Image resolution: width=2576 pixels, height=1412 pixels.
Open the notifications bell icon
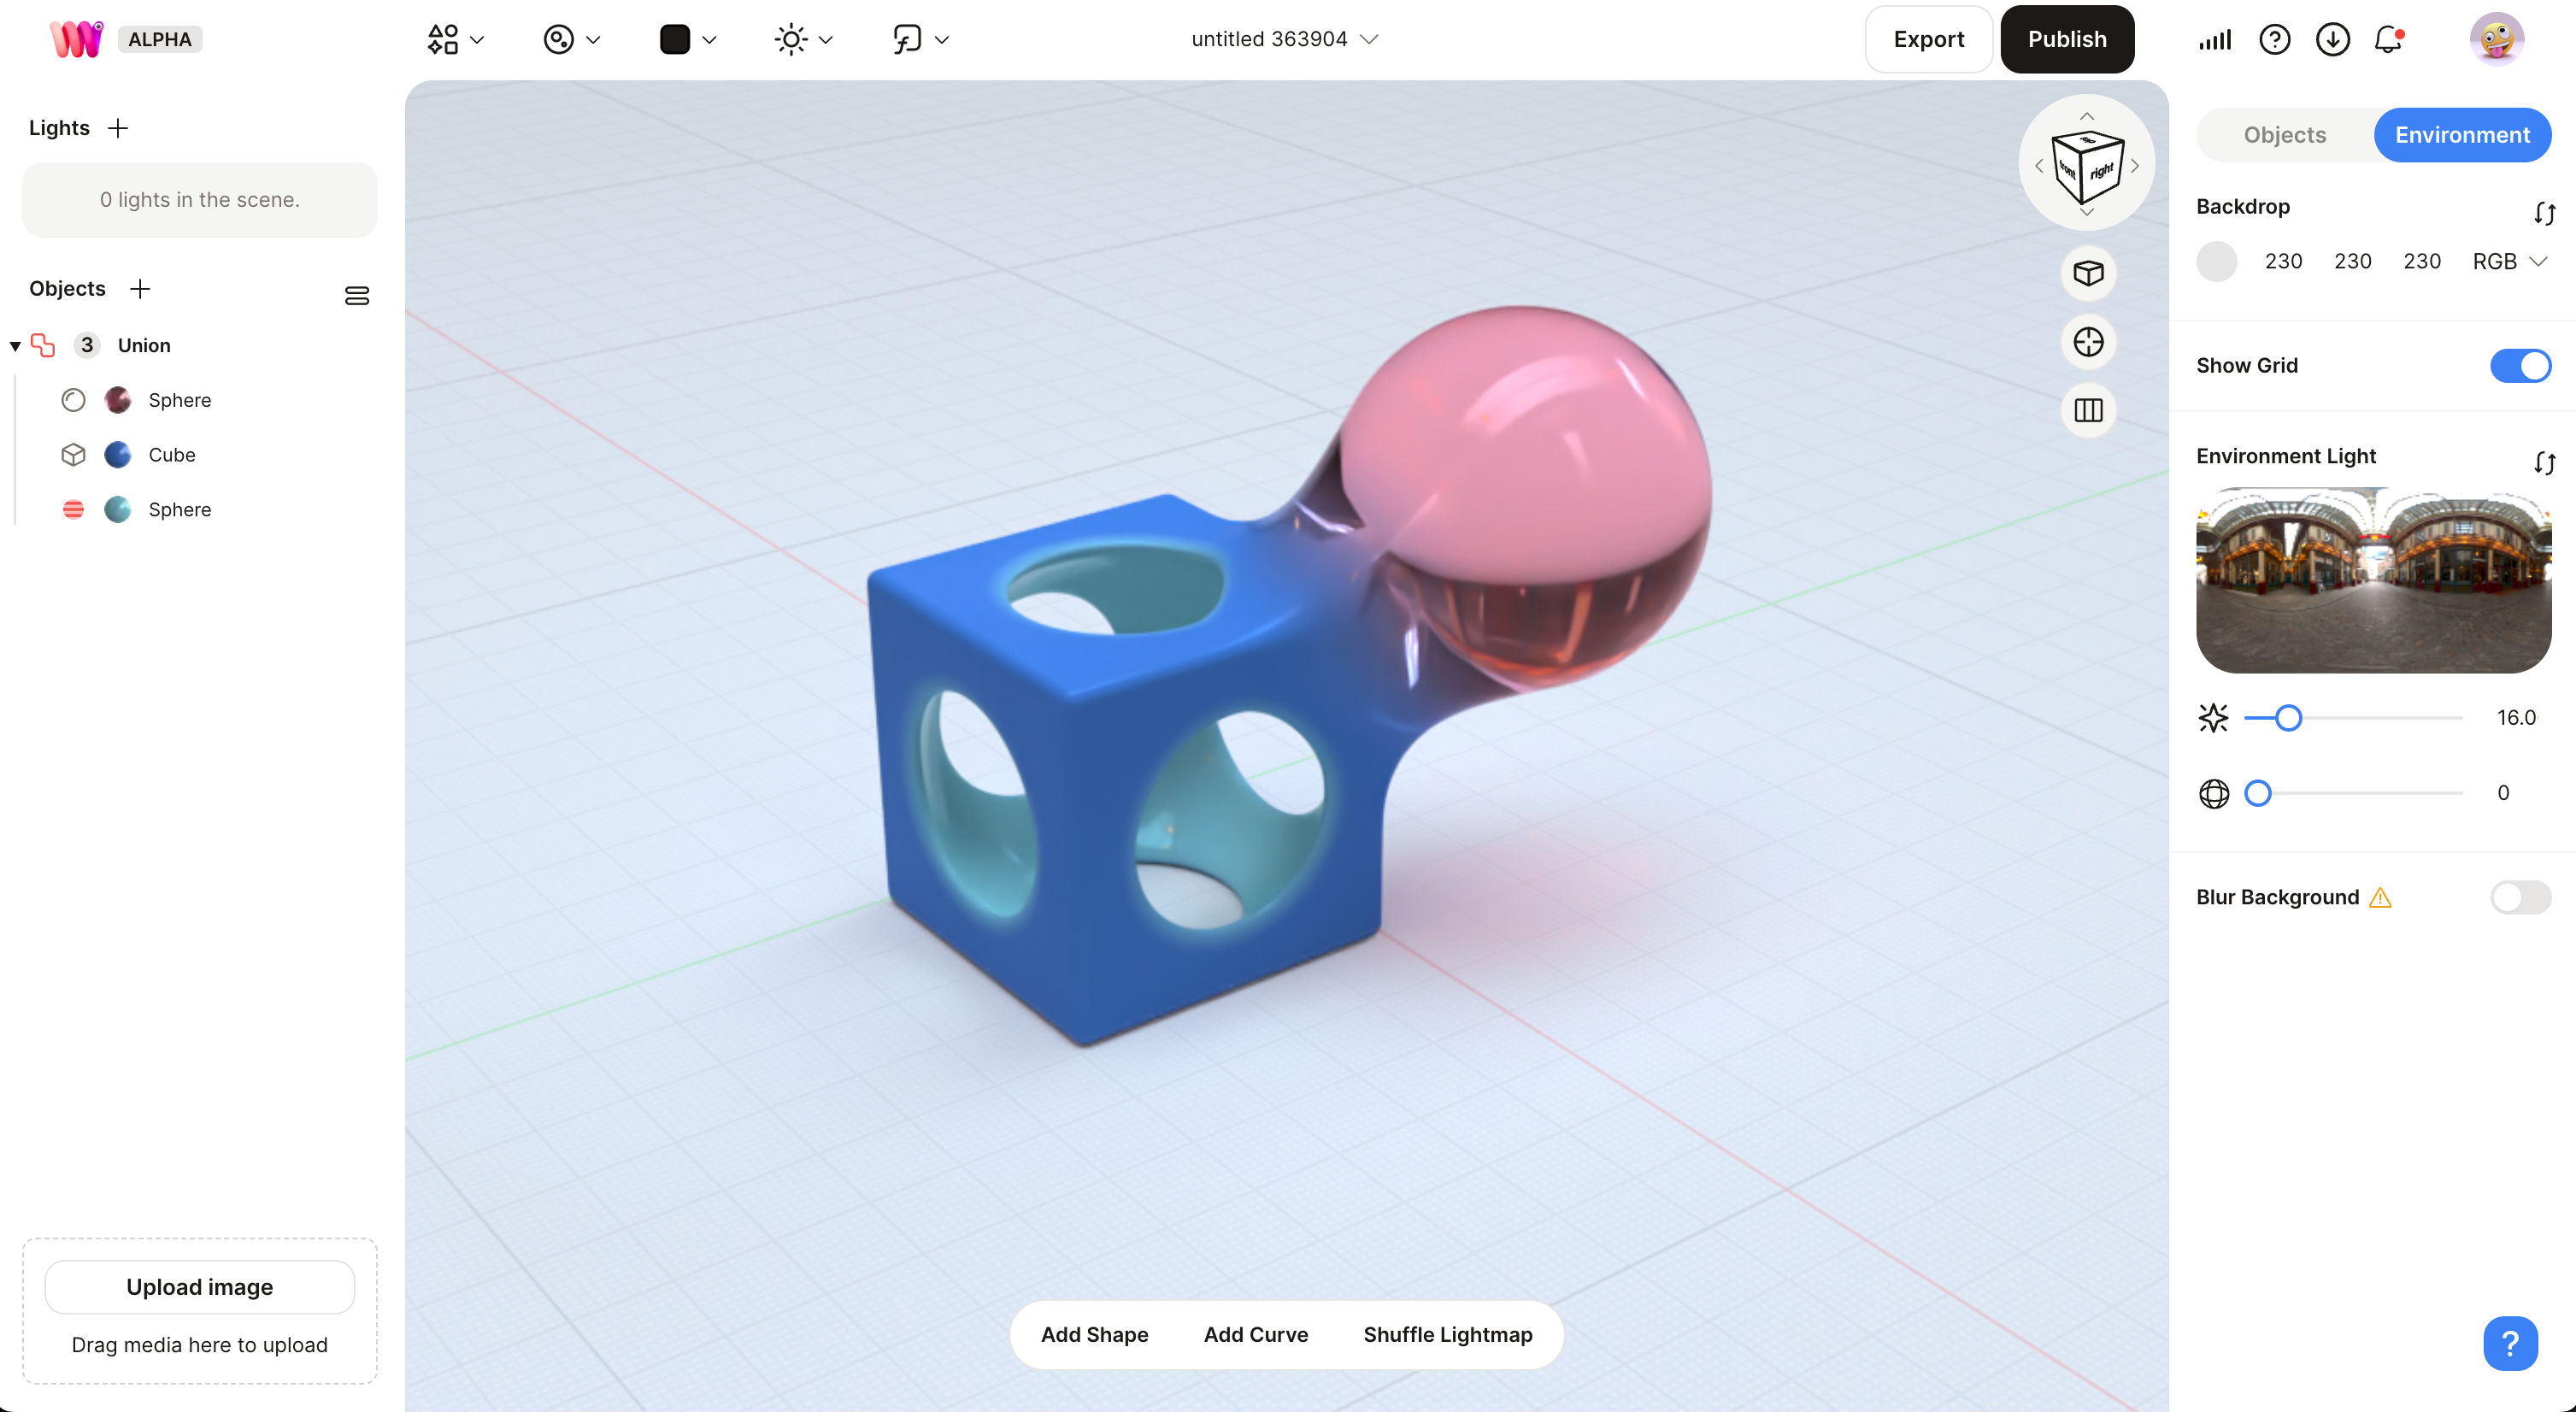click(x=2388, y=39)
